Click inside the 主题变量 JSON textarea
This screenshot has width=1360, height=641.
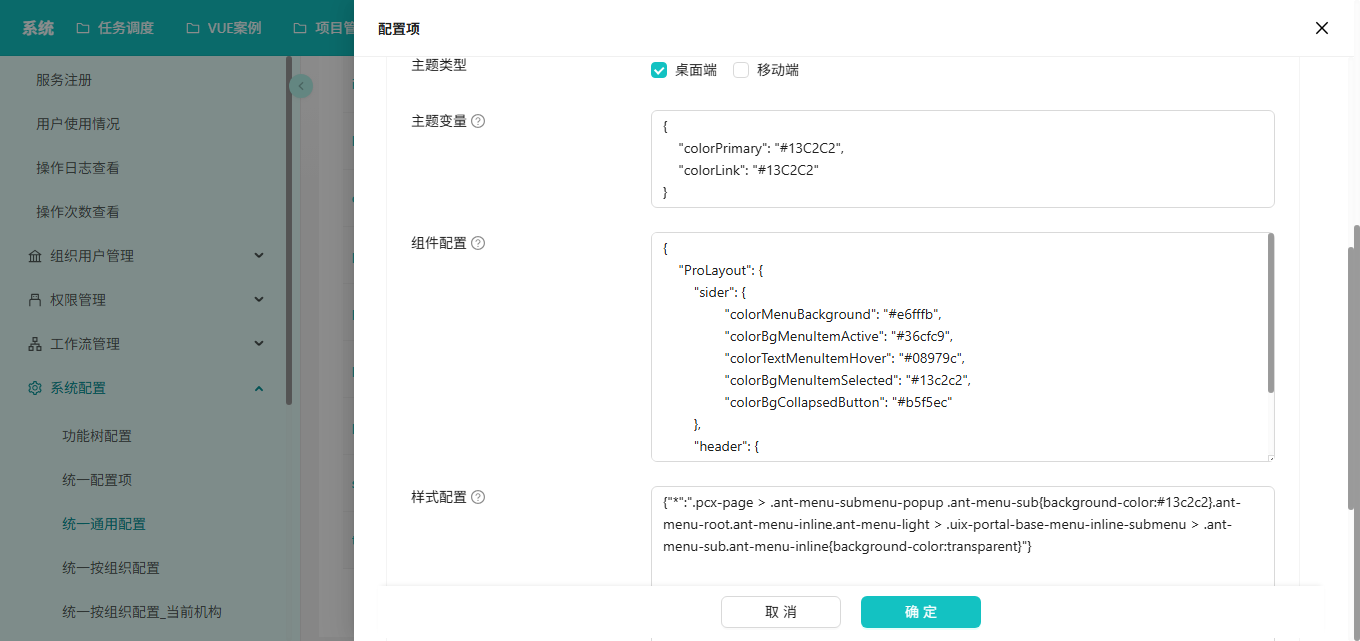tap(960, 159)
